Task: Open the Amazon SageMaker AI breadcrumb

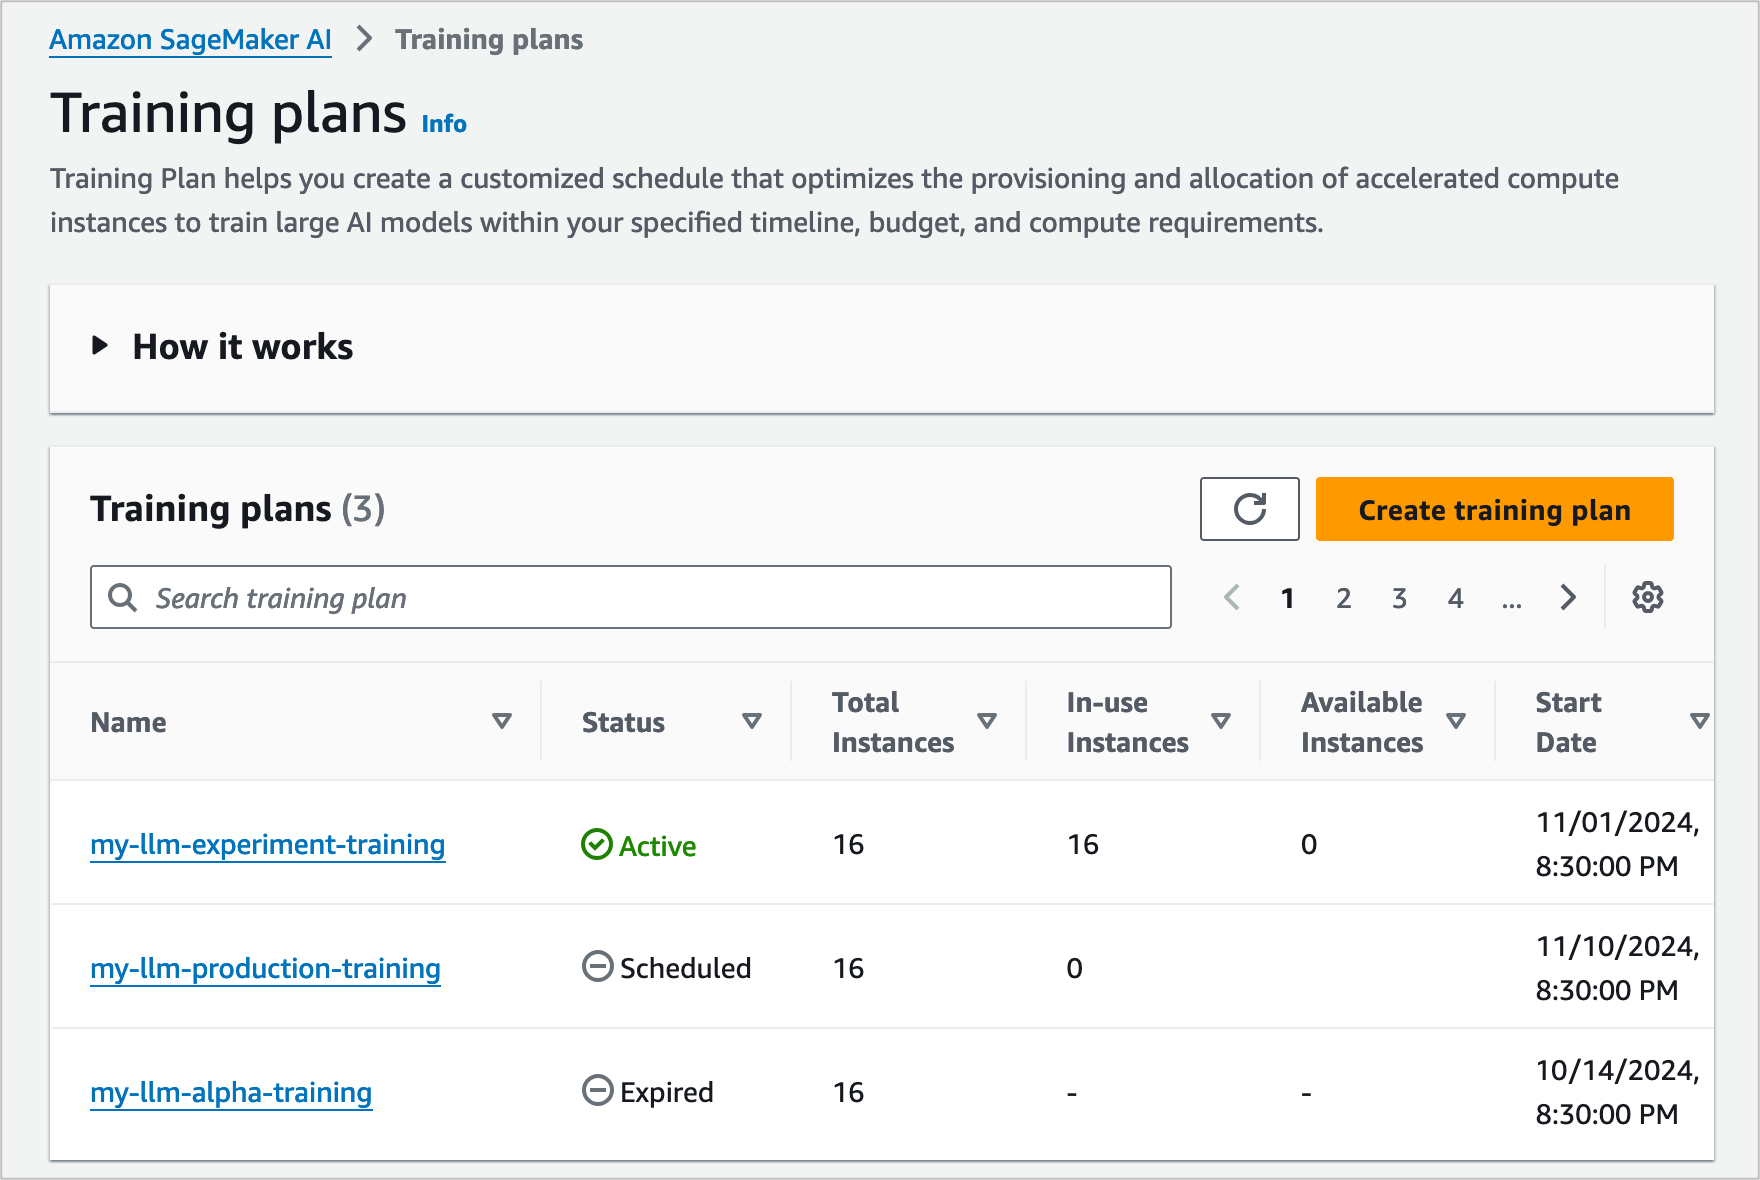Action: [x=190, y=40]
